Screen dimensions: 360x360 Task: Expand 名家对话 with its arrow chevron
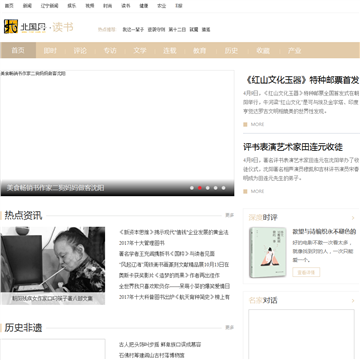click(x=353, y=301)
